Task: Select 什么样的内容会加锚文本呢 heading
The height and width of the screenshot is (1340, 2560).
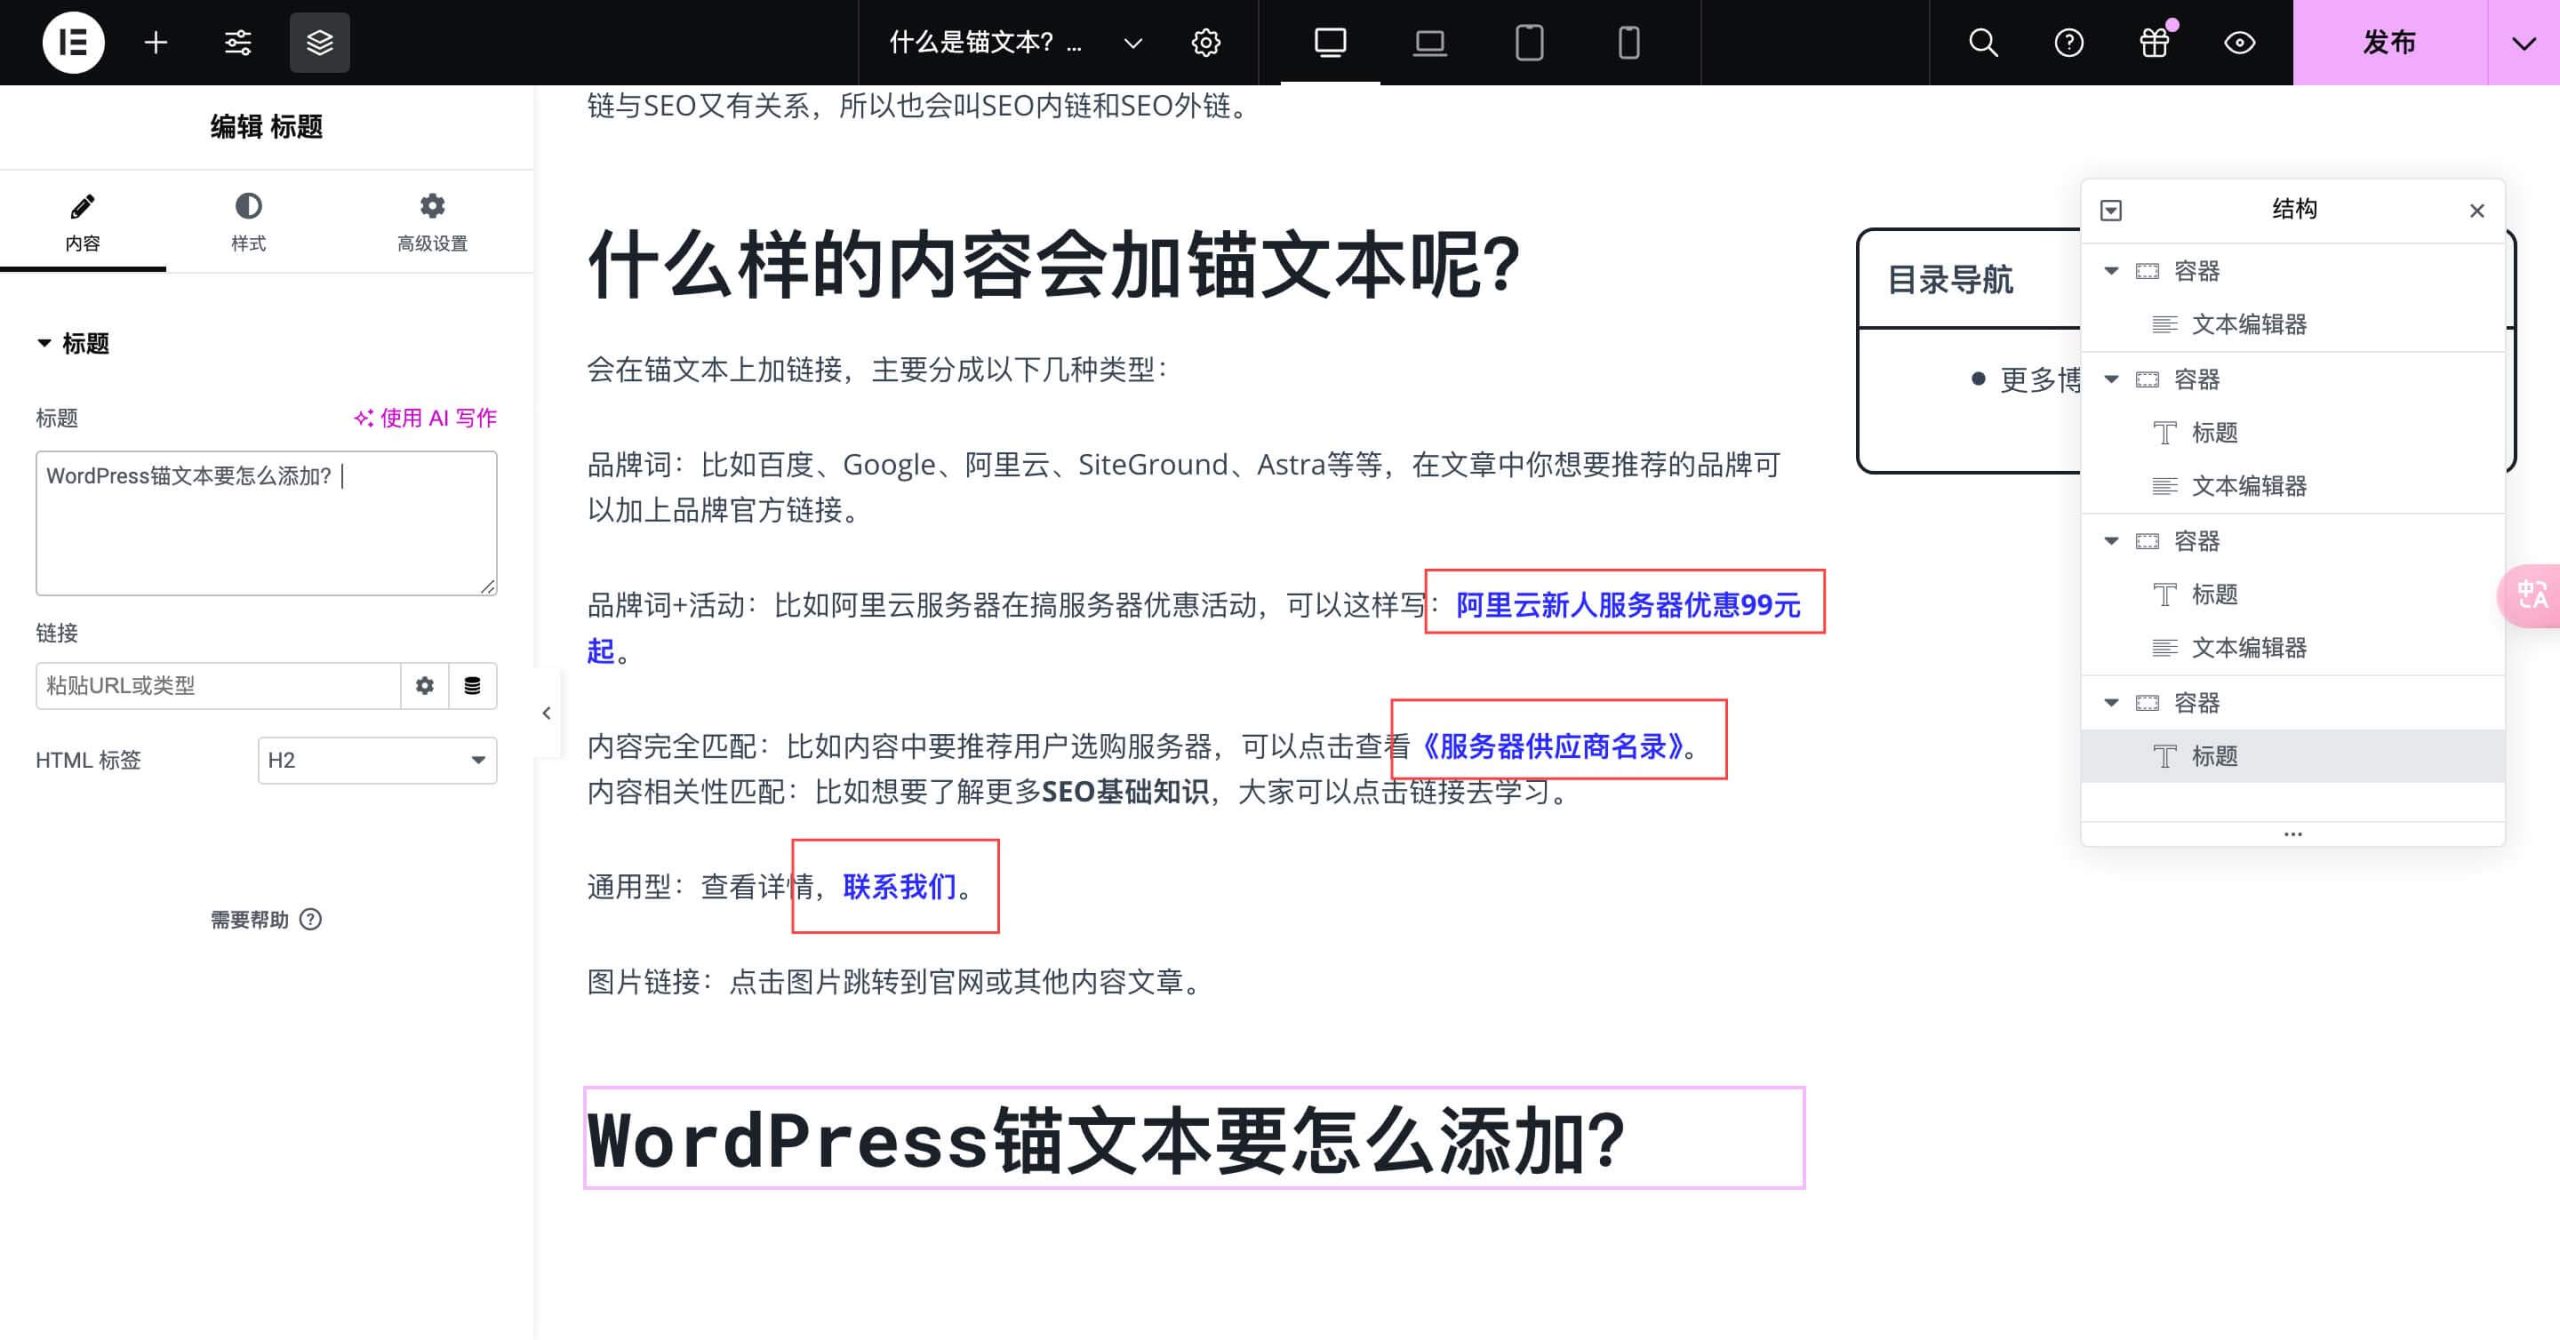Action: pyautogui.click(x=1053, y=265)
